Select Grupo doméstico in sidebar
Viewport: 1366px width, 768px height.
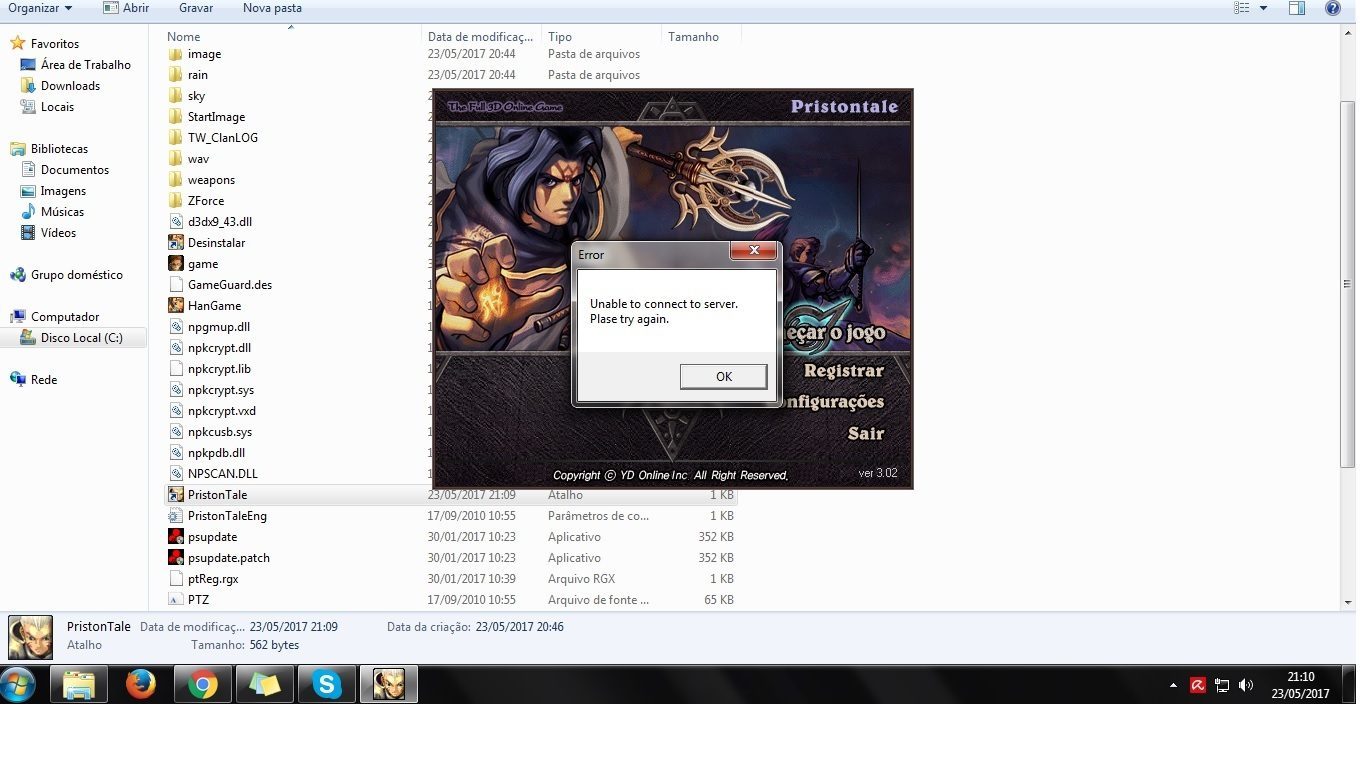tap(77, 275)
